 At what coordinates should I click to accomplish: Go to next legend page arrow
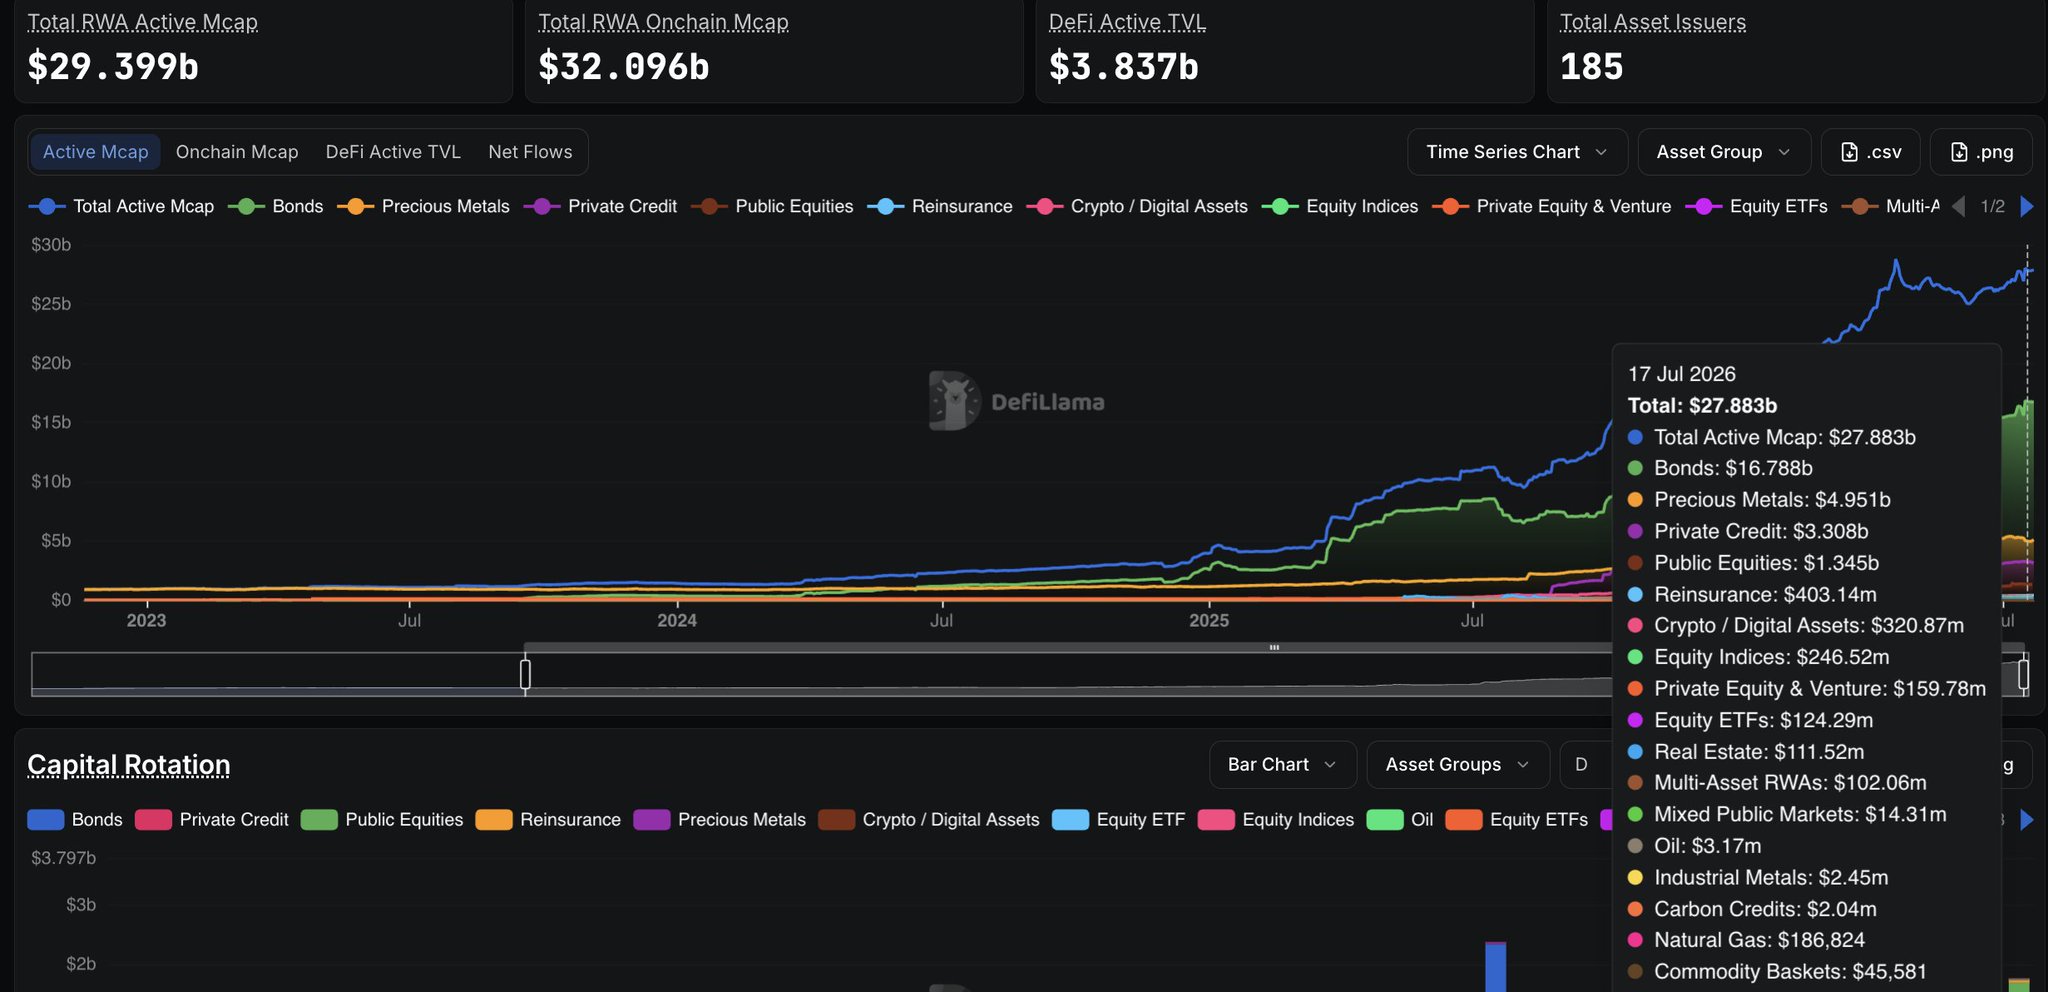pyautogui.click(x=2027, y=206)
